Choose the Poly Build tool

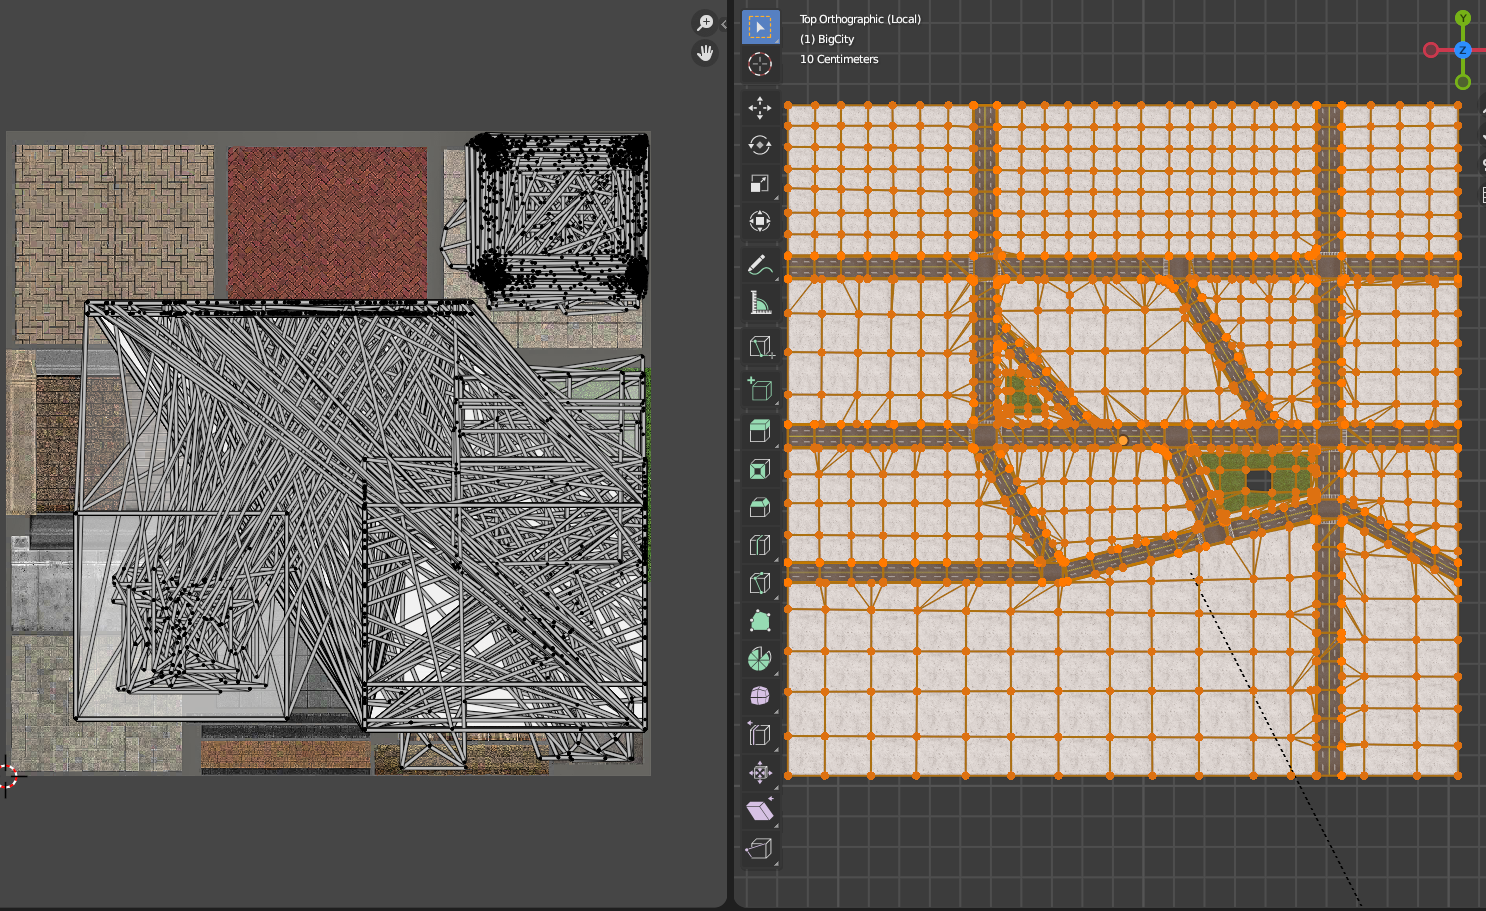[760, 621]
